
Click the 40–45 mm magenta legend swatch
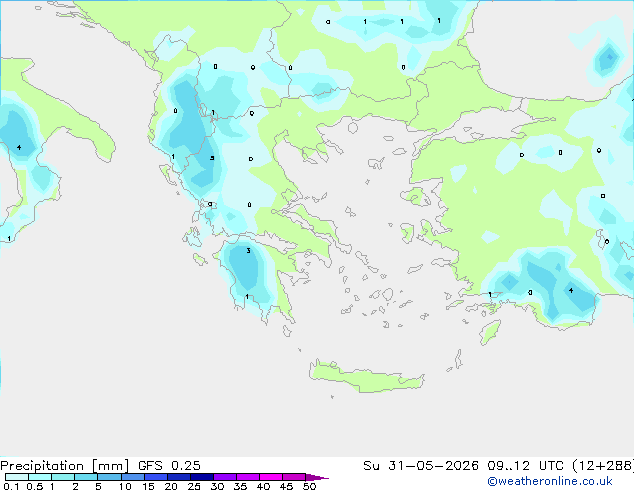click(x=271, y=477)
